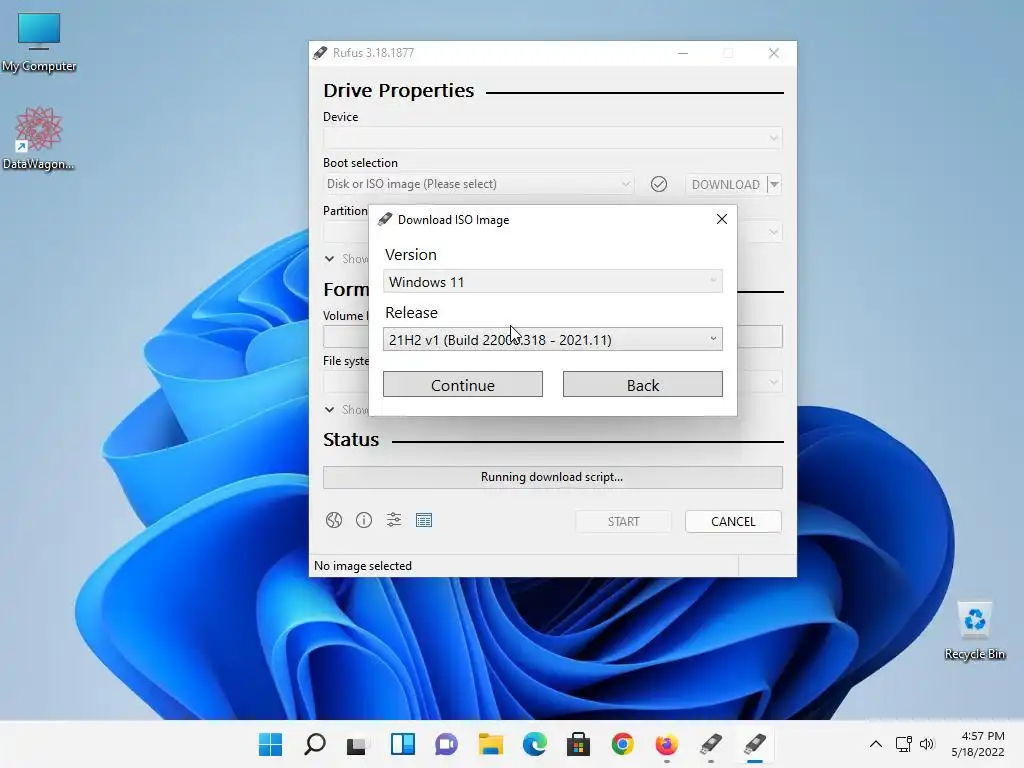Click the No image selected status text

pyautogui.click(x=363, y=566)
